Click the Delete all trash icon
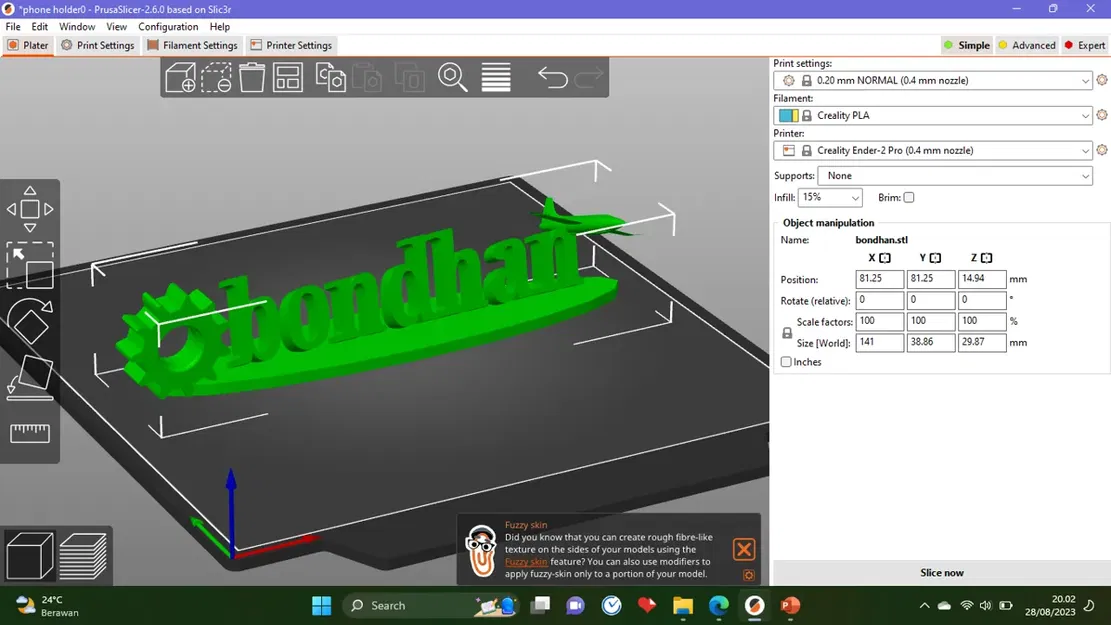Viewport: 1111px width, 625px height. click(x=252, y=77)
